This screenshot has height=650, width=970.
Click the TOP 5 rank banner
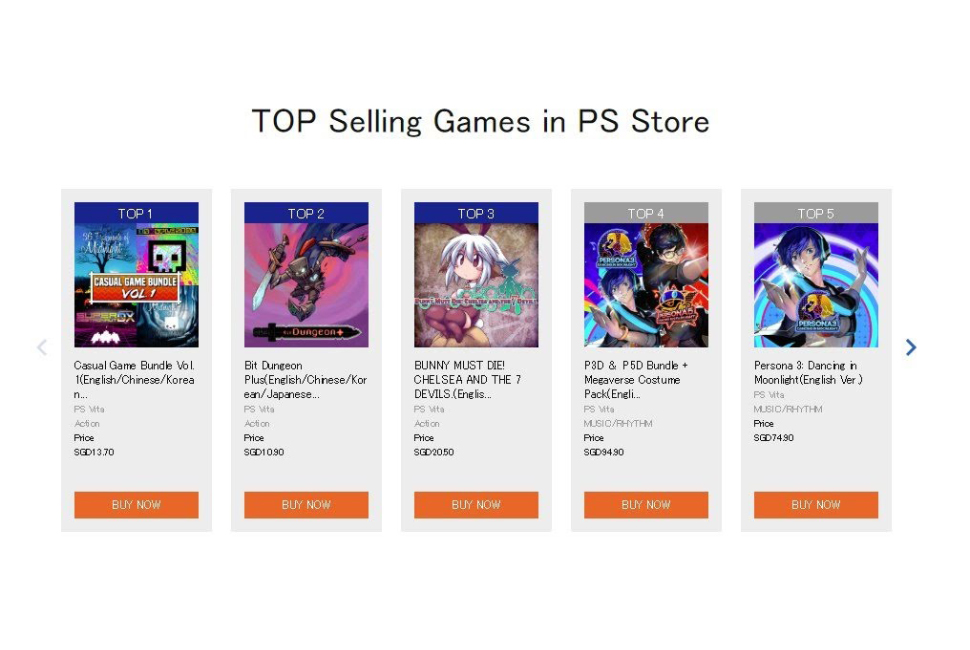click(816, 213)
